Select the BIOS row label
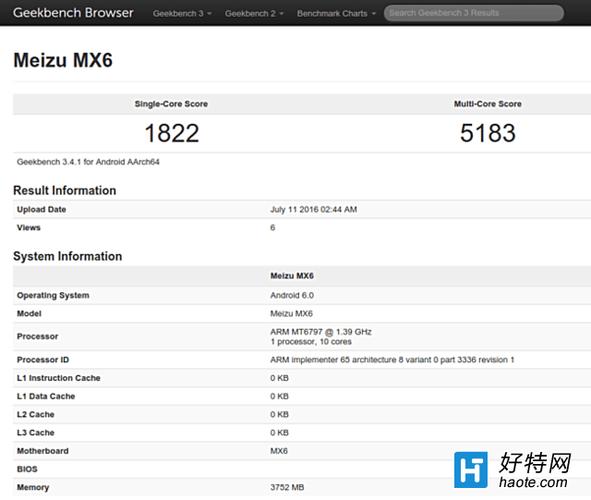Screen dimensions: 591x500 pos(27,469)
